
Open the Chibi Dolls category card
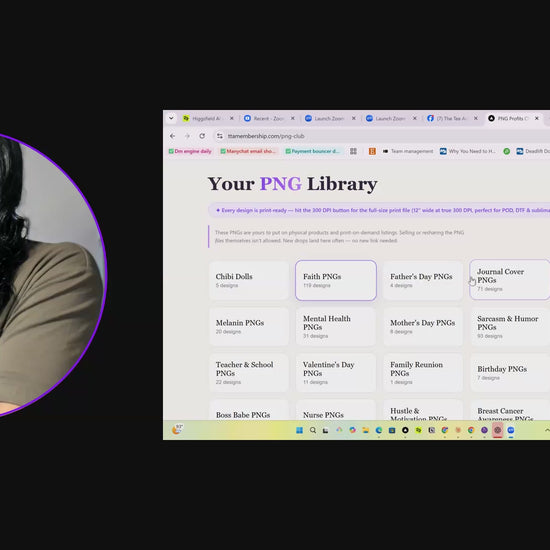point(249,280)
